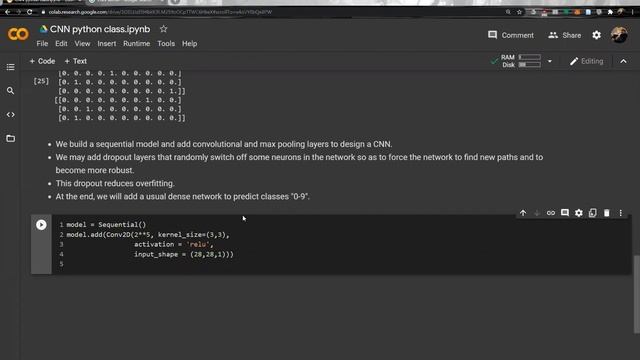The width and height of the screenshot is (640, 360).
Task: Click the browser back arrow
Action: [x=8, y=12]
